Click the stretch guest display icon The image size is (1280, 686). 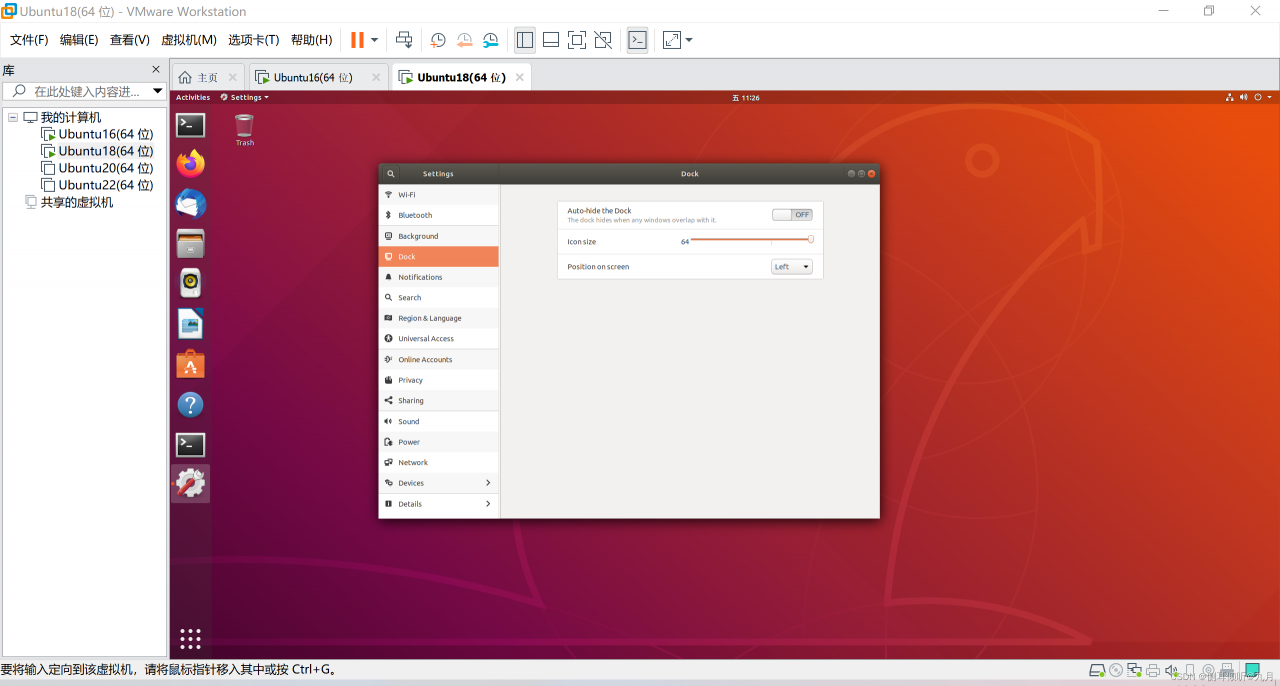(x=672, y=40)
